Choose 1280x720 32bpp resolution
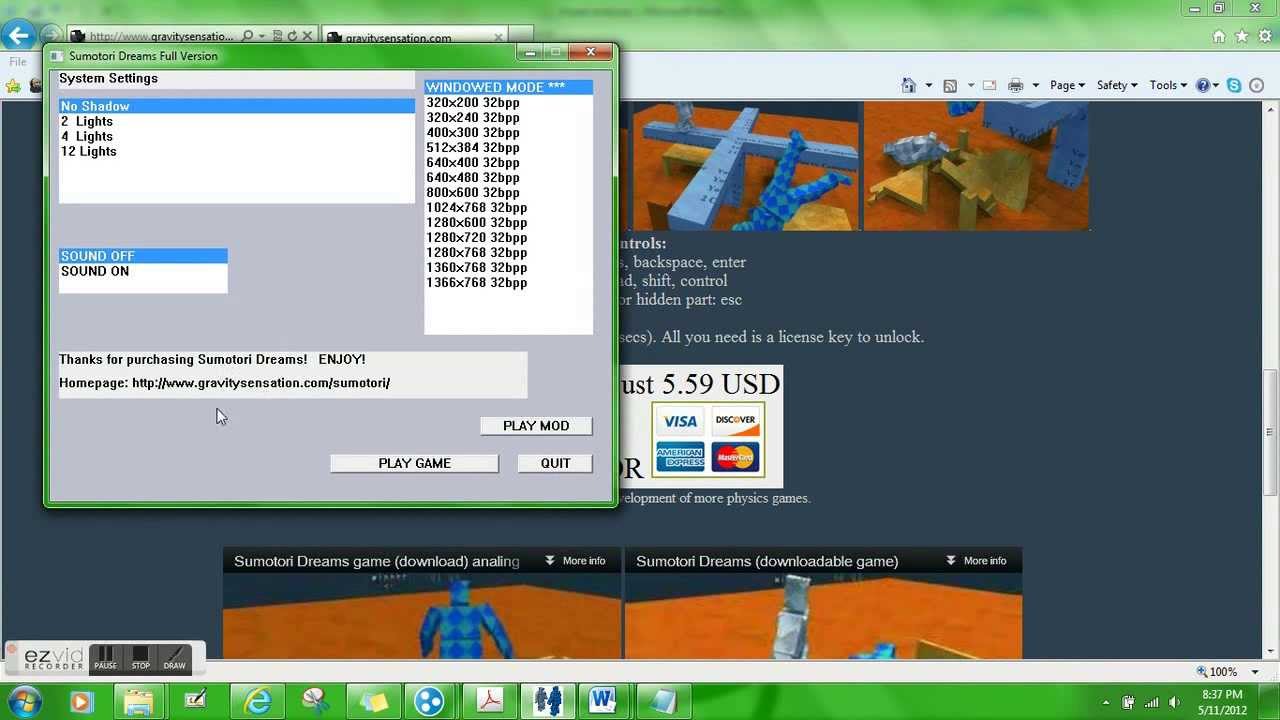 (508, 237)
